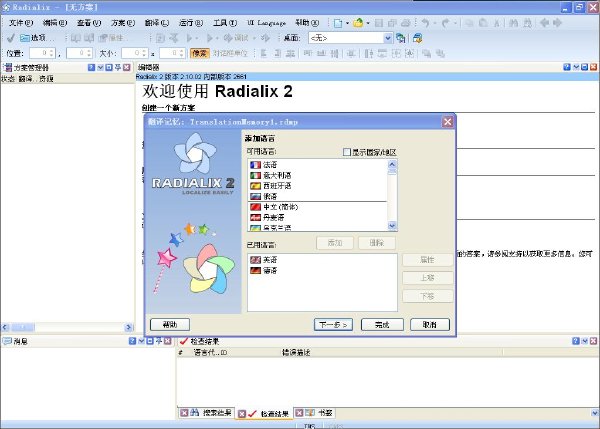Open the 方案管理器 panel menu arrow

pos(100,67)
